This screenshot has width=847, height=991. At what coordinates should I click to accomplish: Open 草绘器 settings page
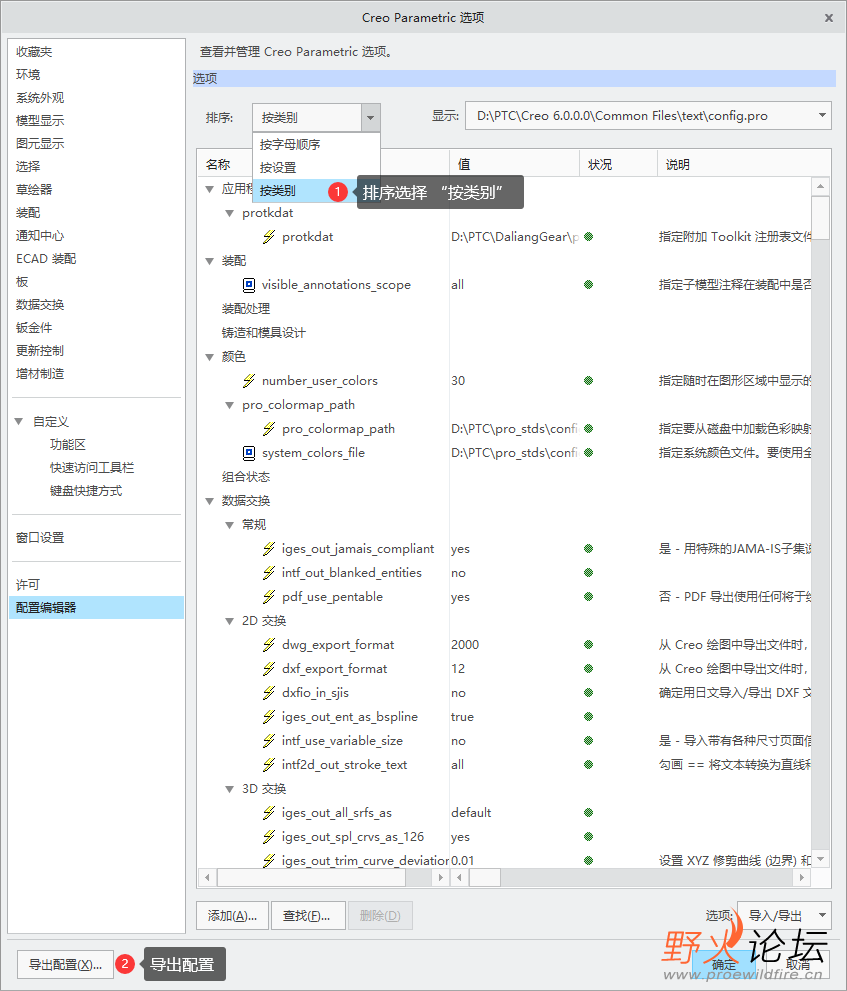pyautogui.click(x=34, y=190)
